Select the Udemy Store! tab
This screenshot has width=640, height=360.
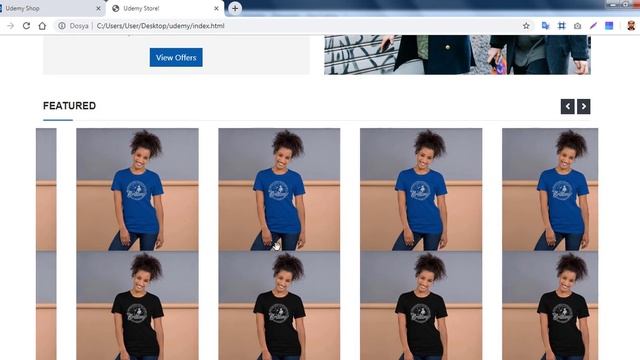(x=165, y=8)
